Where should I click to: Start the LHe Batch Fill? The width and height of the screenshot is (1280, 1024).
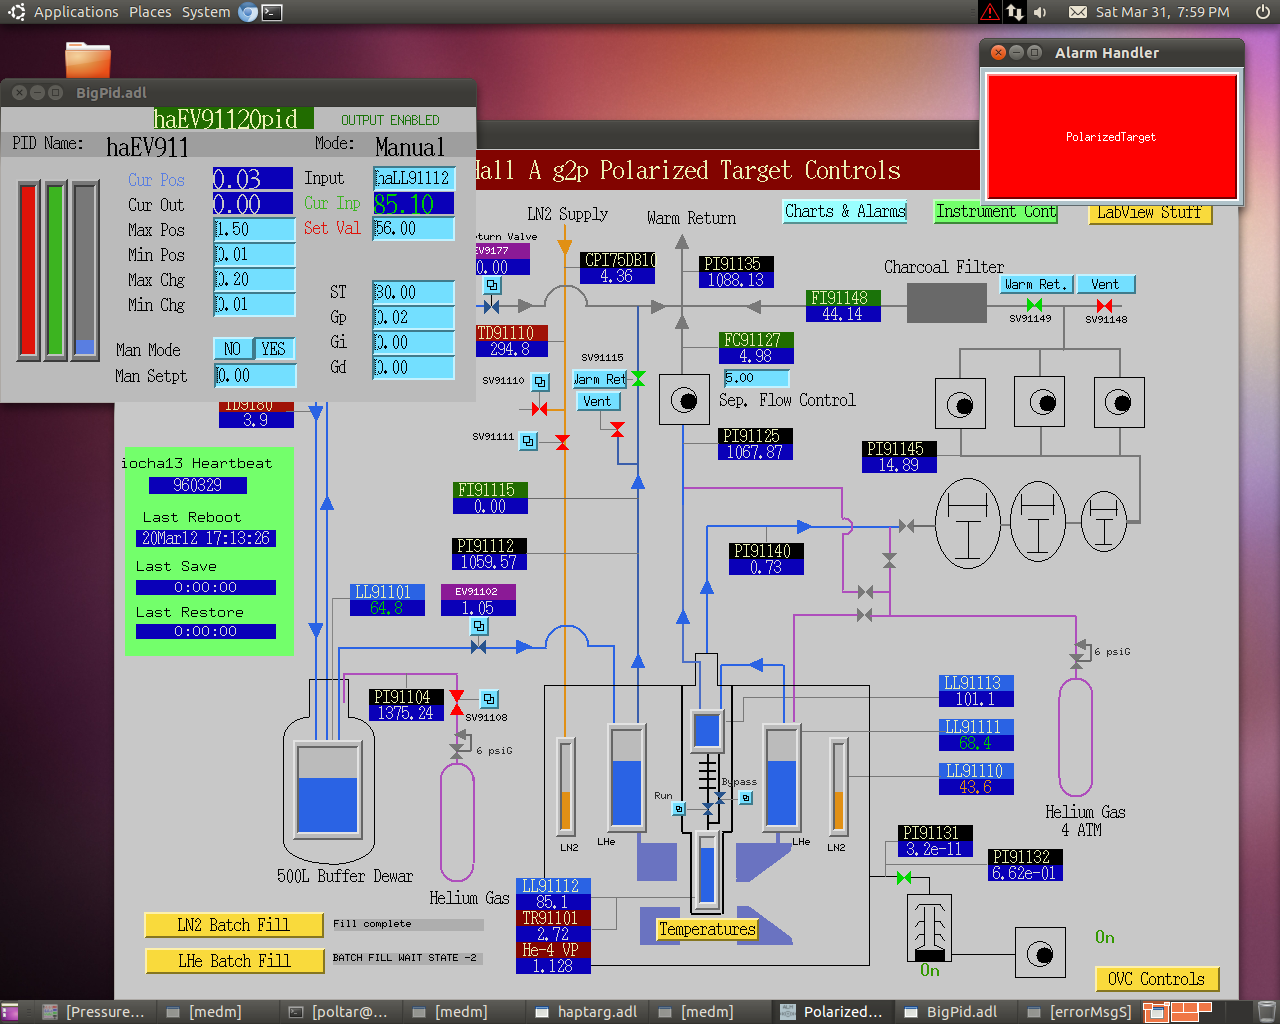point(234,961)
